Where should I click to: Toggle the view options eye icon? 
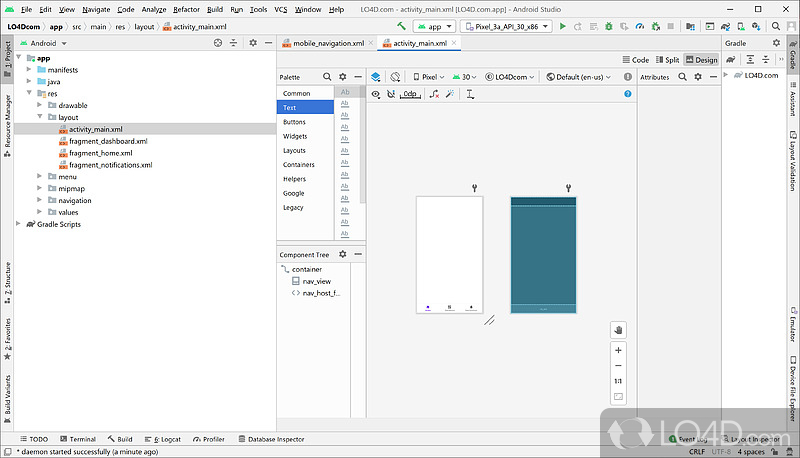(376, 94)
